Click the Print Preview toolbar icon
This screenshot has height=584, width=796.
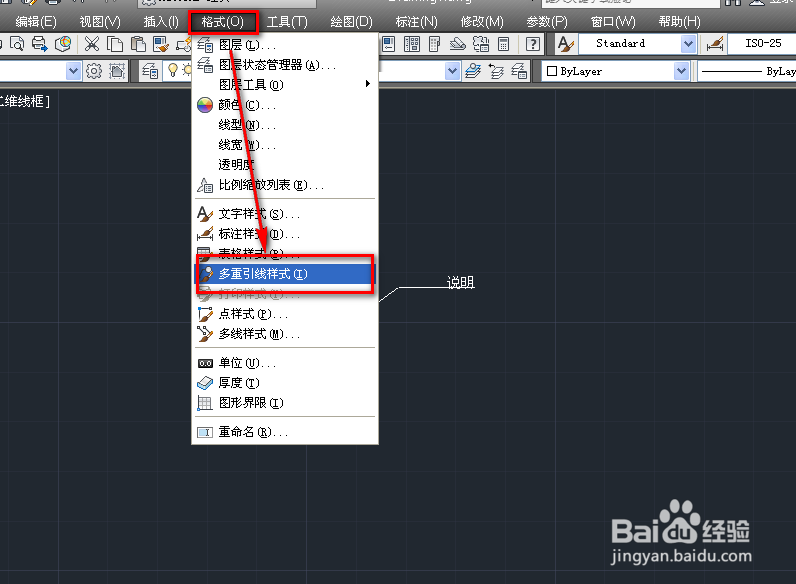[17, 44]
